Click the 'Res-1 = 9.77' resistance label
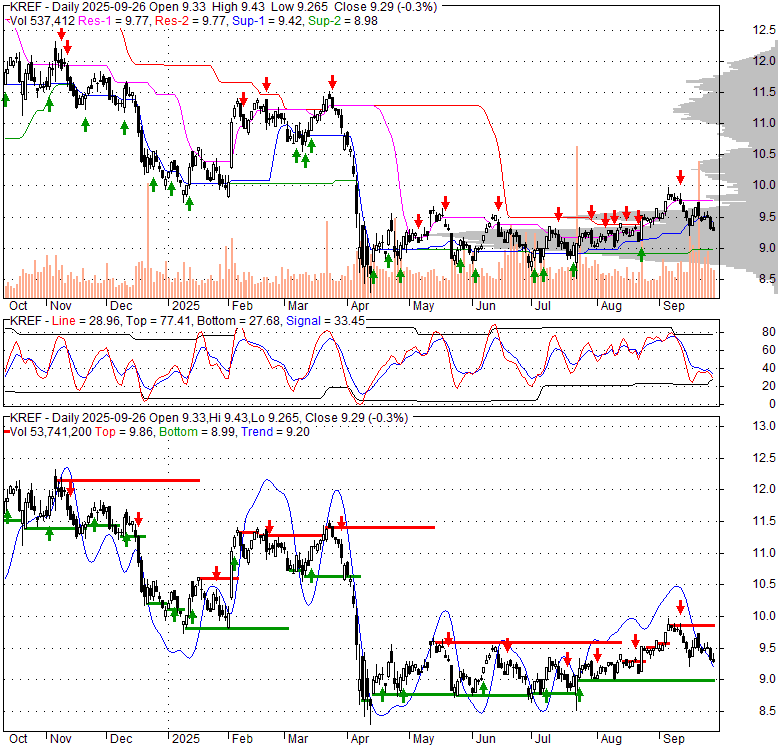 [x=113, y=21]
